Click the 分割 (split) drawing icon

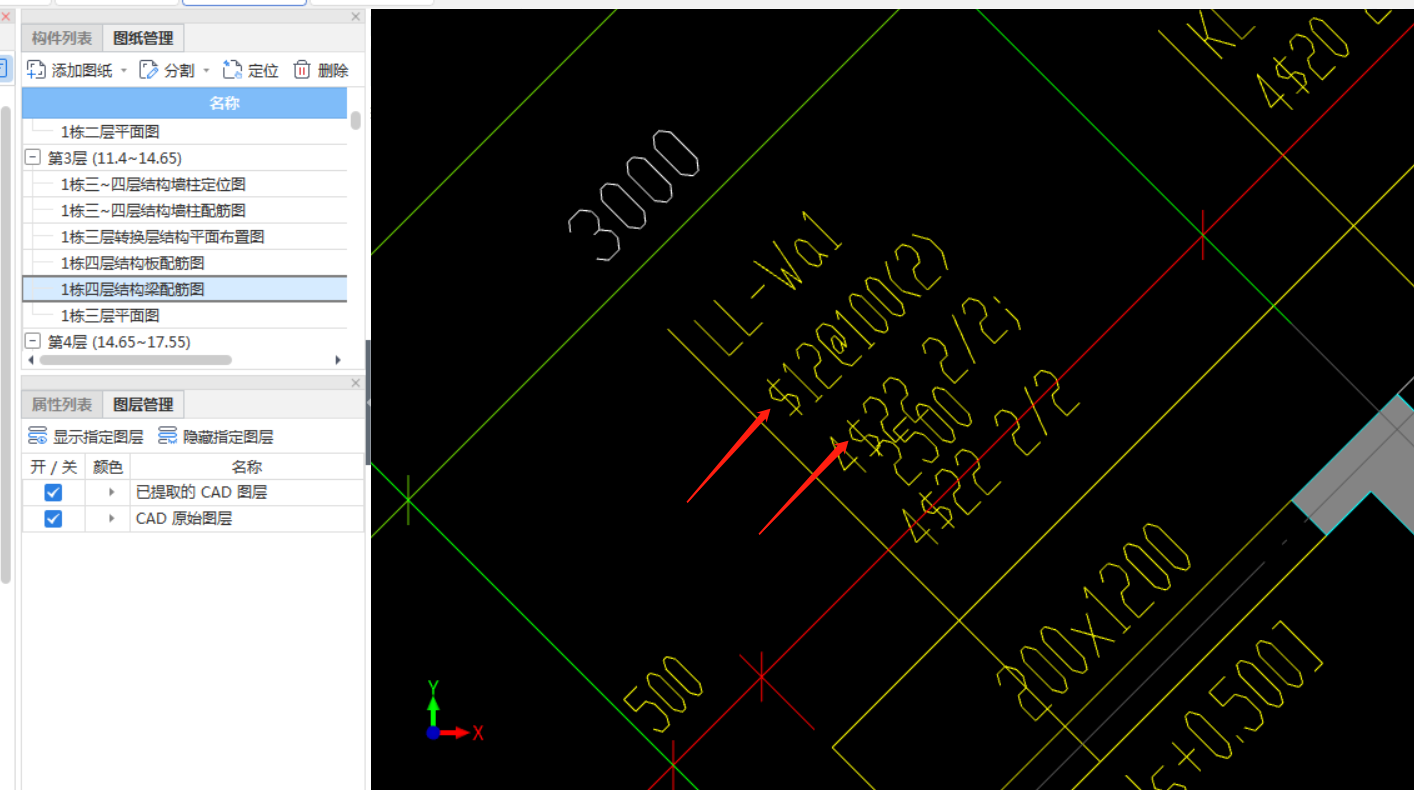149,70
